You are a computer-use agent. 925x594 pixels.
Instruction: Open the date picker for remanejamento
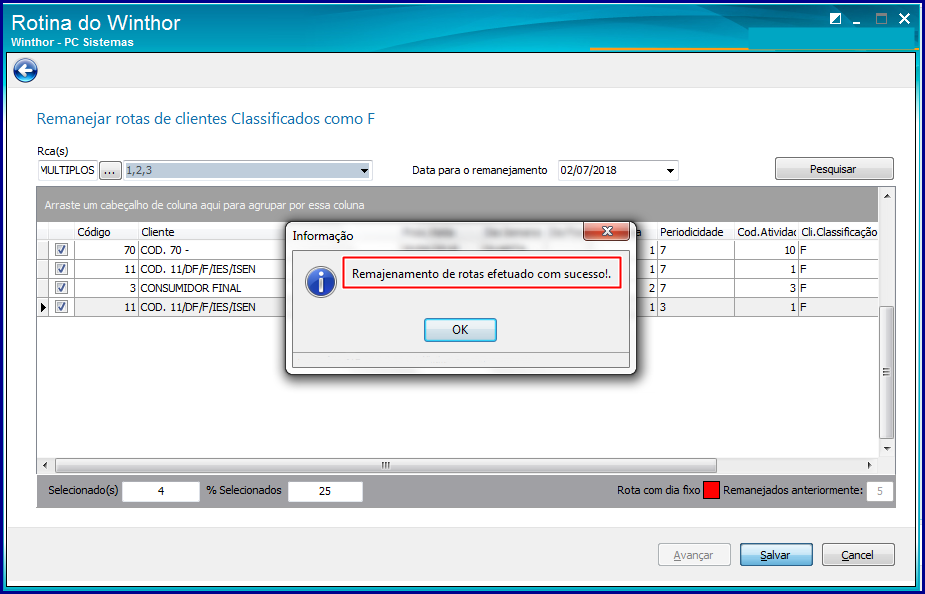(670, 170)
